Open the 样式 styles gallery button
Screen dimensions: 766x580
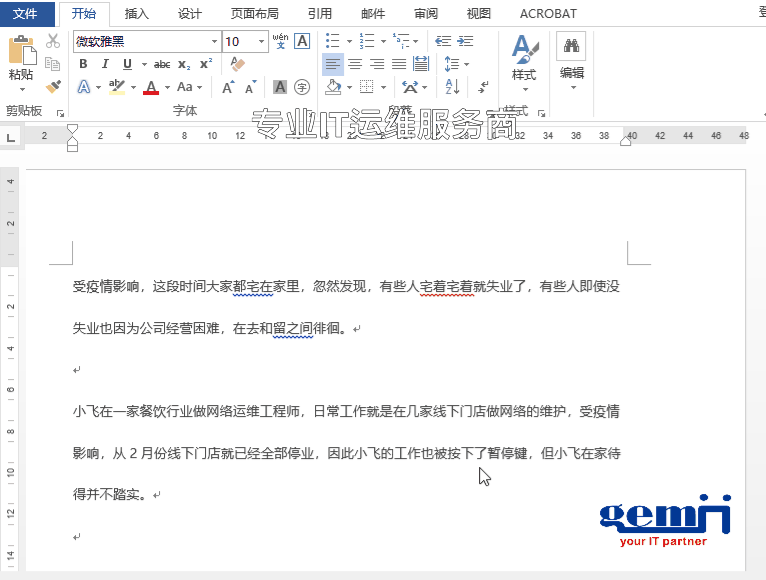[524, 60]
